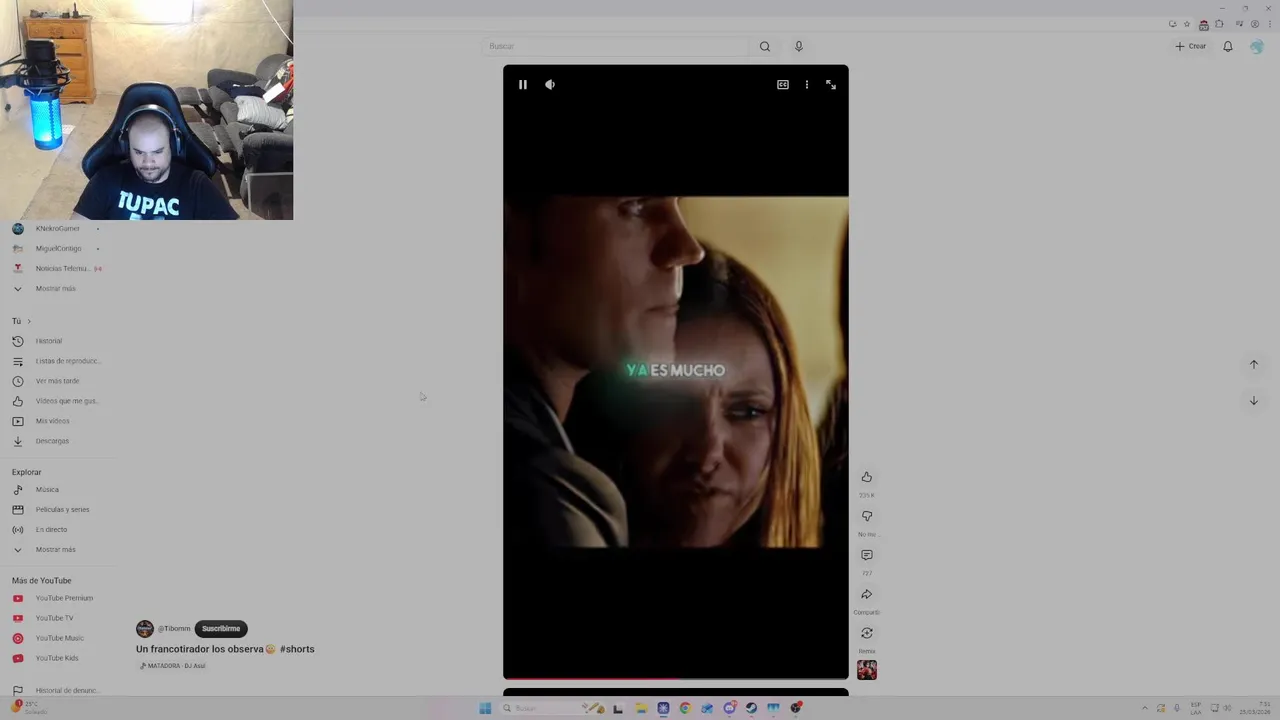Viewport: 1280px width, 720px height.
Task: Open the browser media control icon
Action: (1239, 24)
